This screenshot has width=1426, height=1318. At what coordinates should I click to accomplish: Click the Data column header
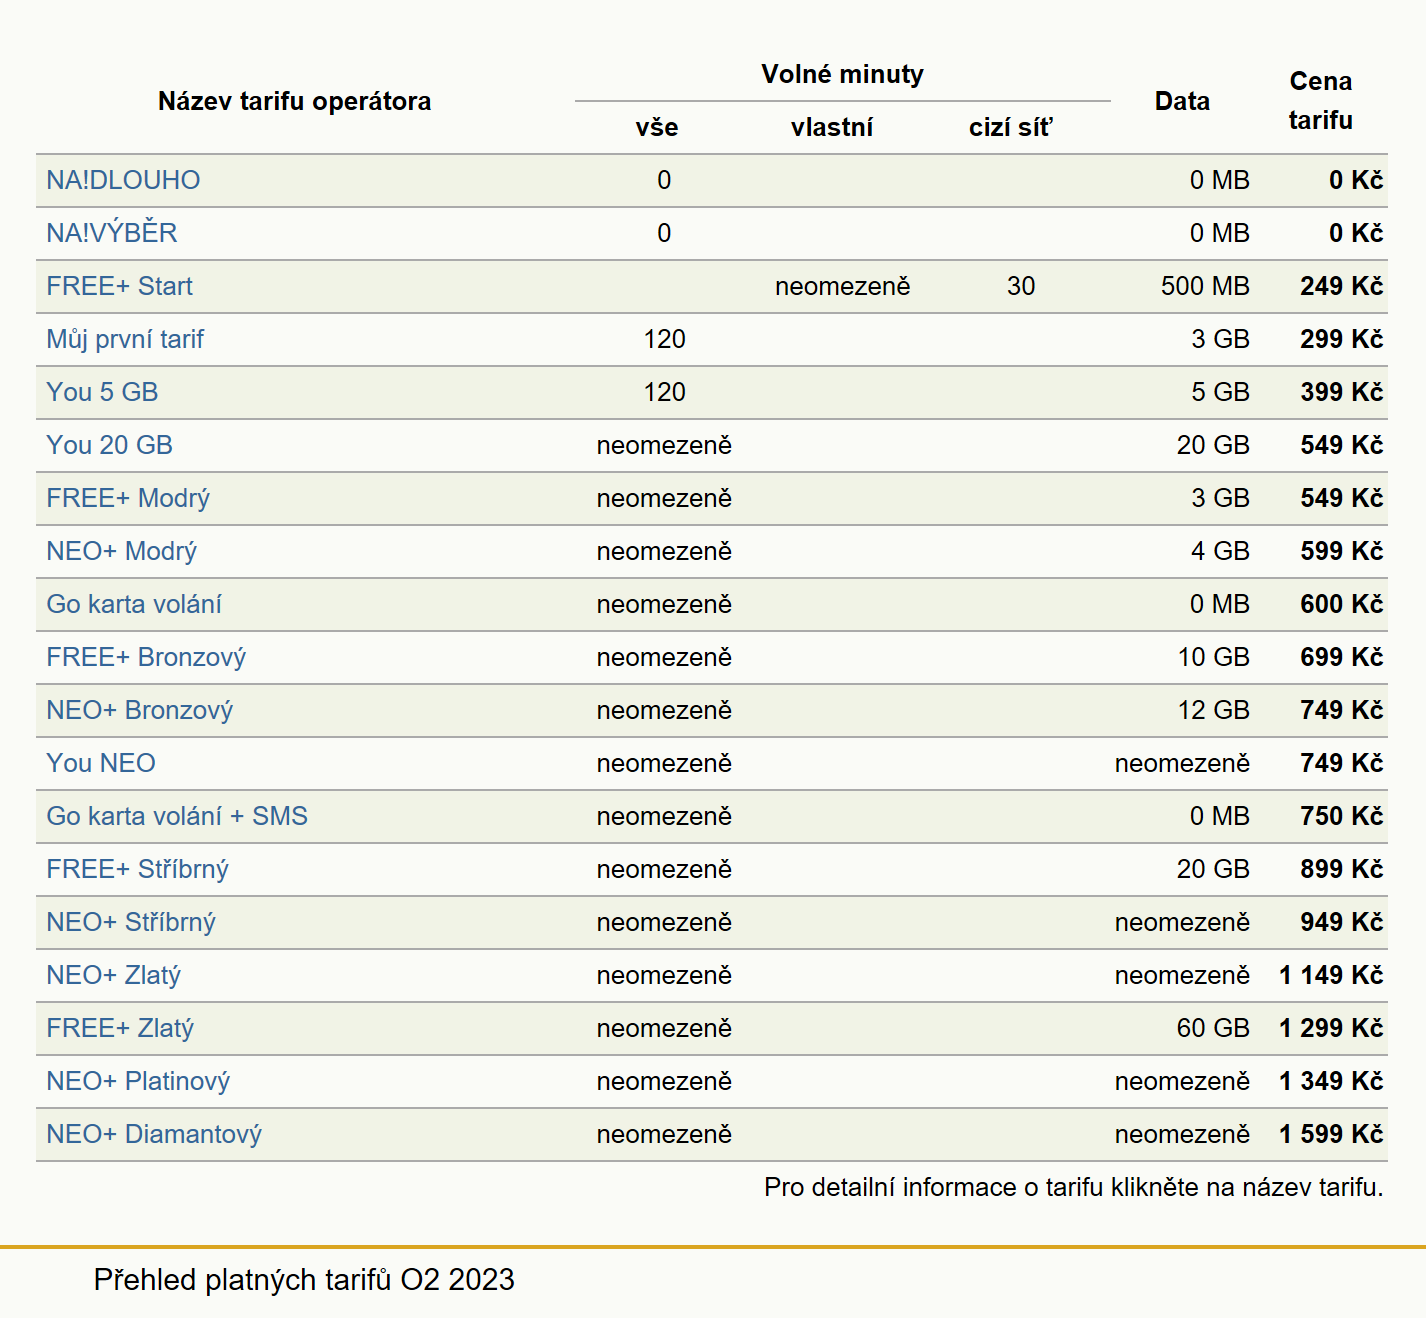tap(1182, 101)
